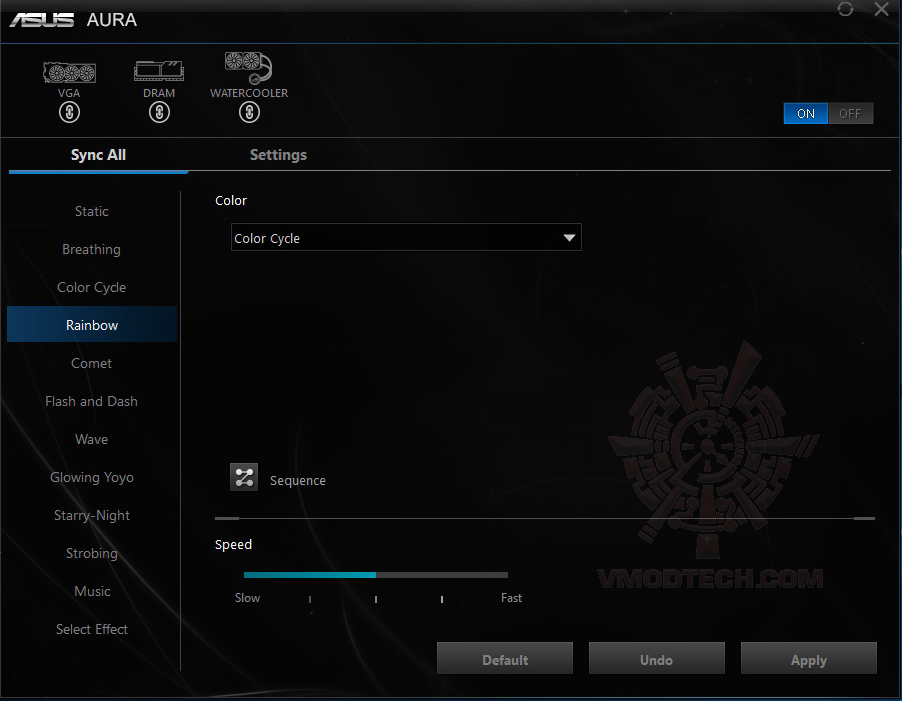Switch to the Sync All tab

pyautogui.click(x=98, y=155)
